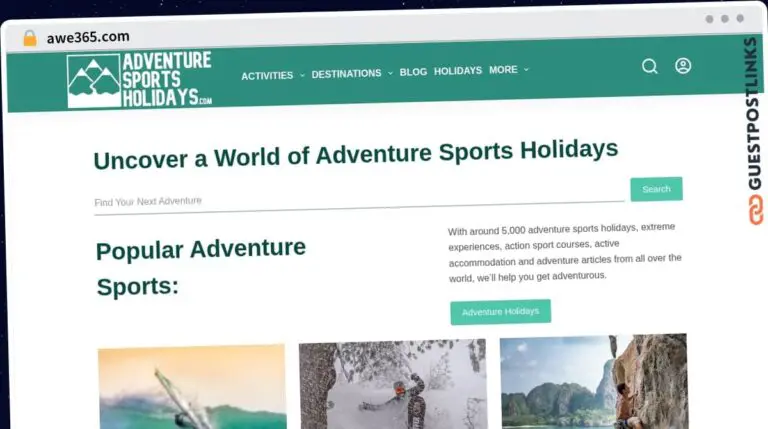This screenshot has width=768, height=429.
Task: Open the search magnifier icon in header
Action: [649, 66]
